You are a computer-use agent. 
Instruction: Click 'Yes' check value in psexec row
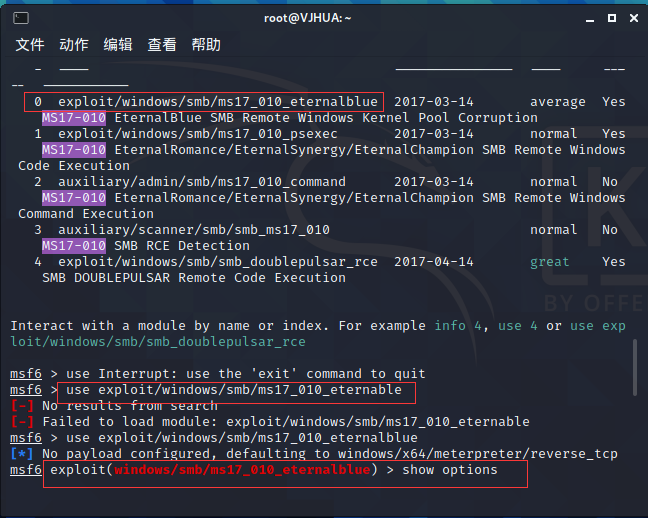click(614, 134)
